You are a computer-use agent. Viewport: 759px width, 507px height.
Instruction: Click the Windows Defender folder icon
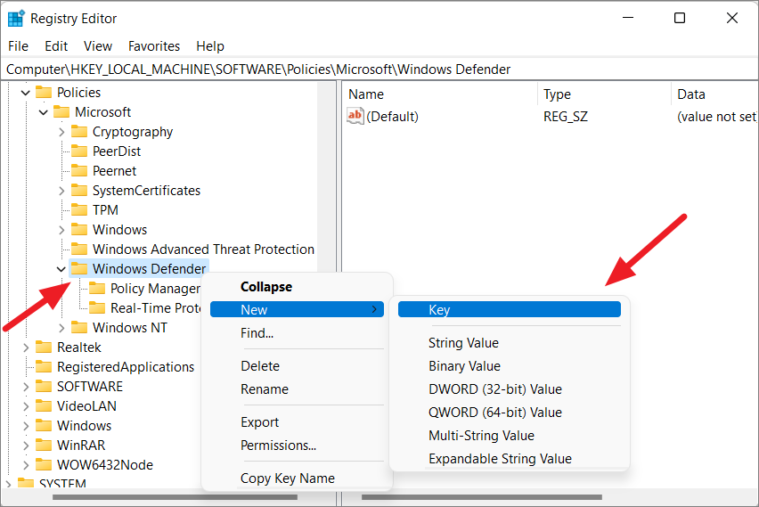tap(79, 268)
